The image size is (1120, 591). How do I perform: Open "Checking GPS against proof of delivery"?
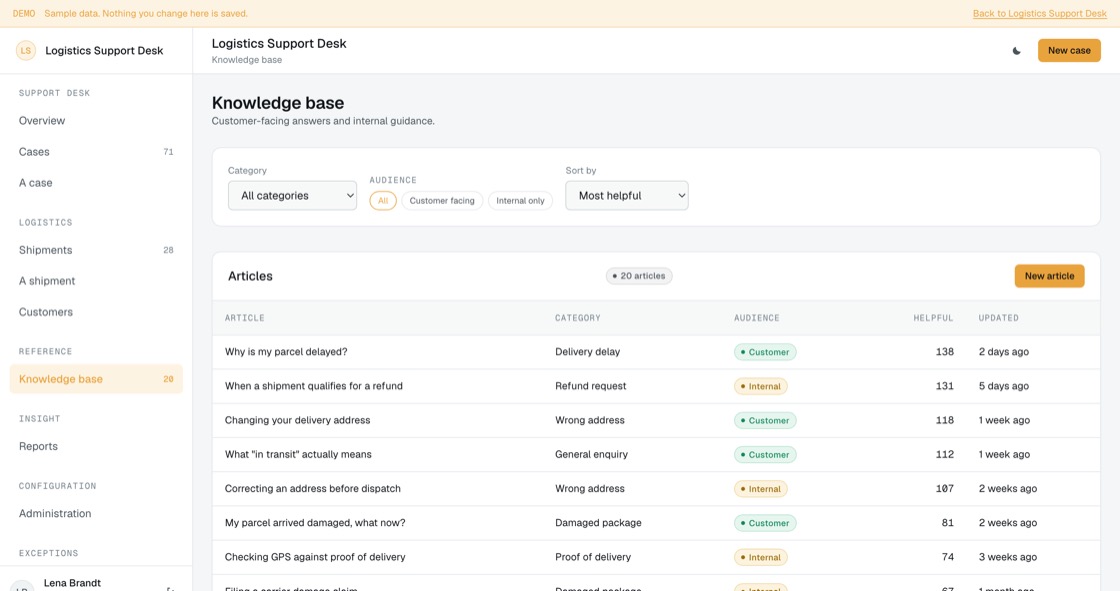315,558
